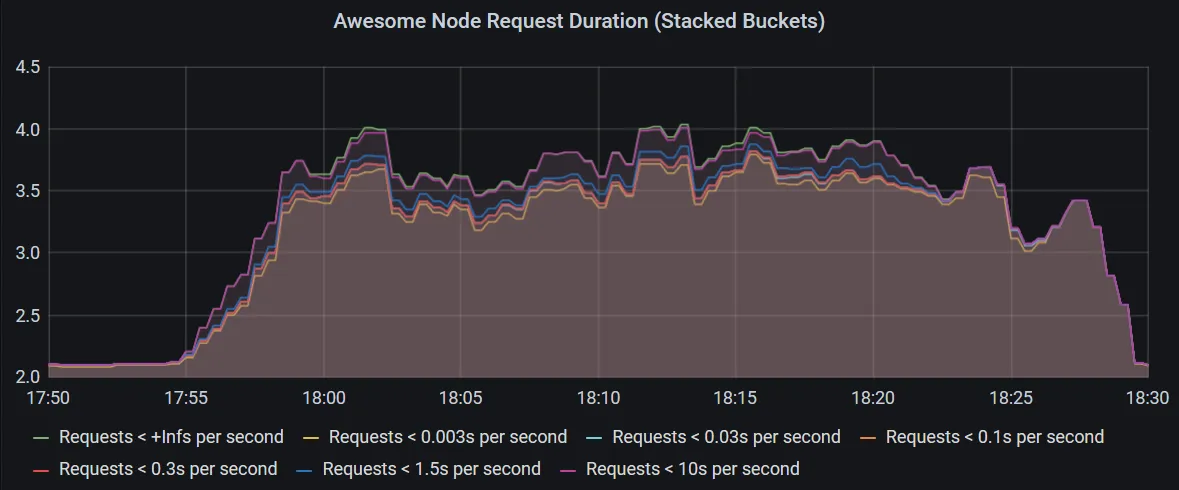Image resolution: width=1179 pixels, height=490 pixels.
Task: Open color picker for green +Infs series swatch
Action: coord(42,437)
